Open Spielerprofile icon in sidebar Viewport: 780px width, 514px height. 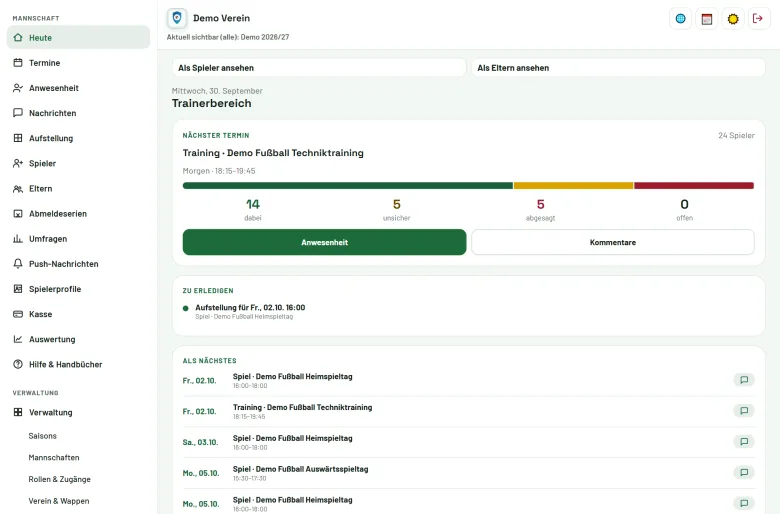point(18,289)
